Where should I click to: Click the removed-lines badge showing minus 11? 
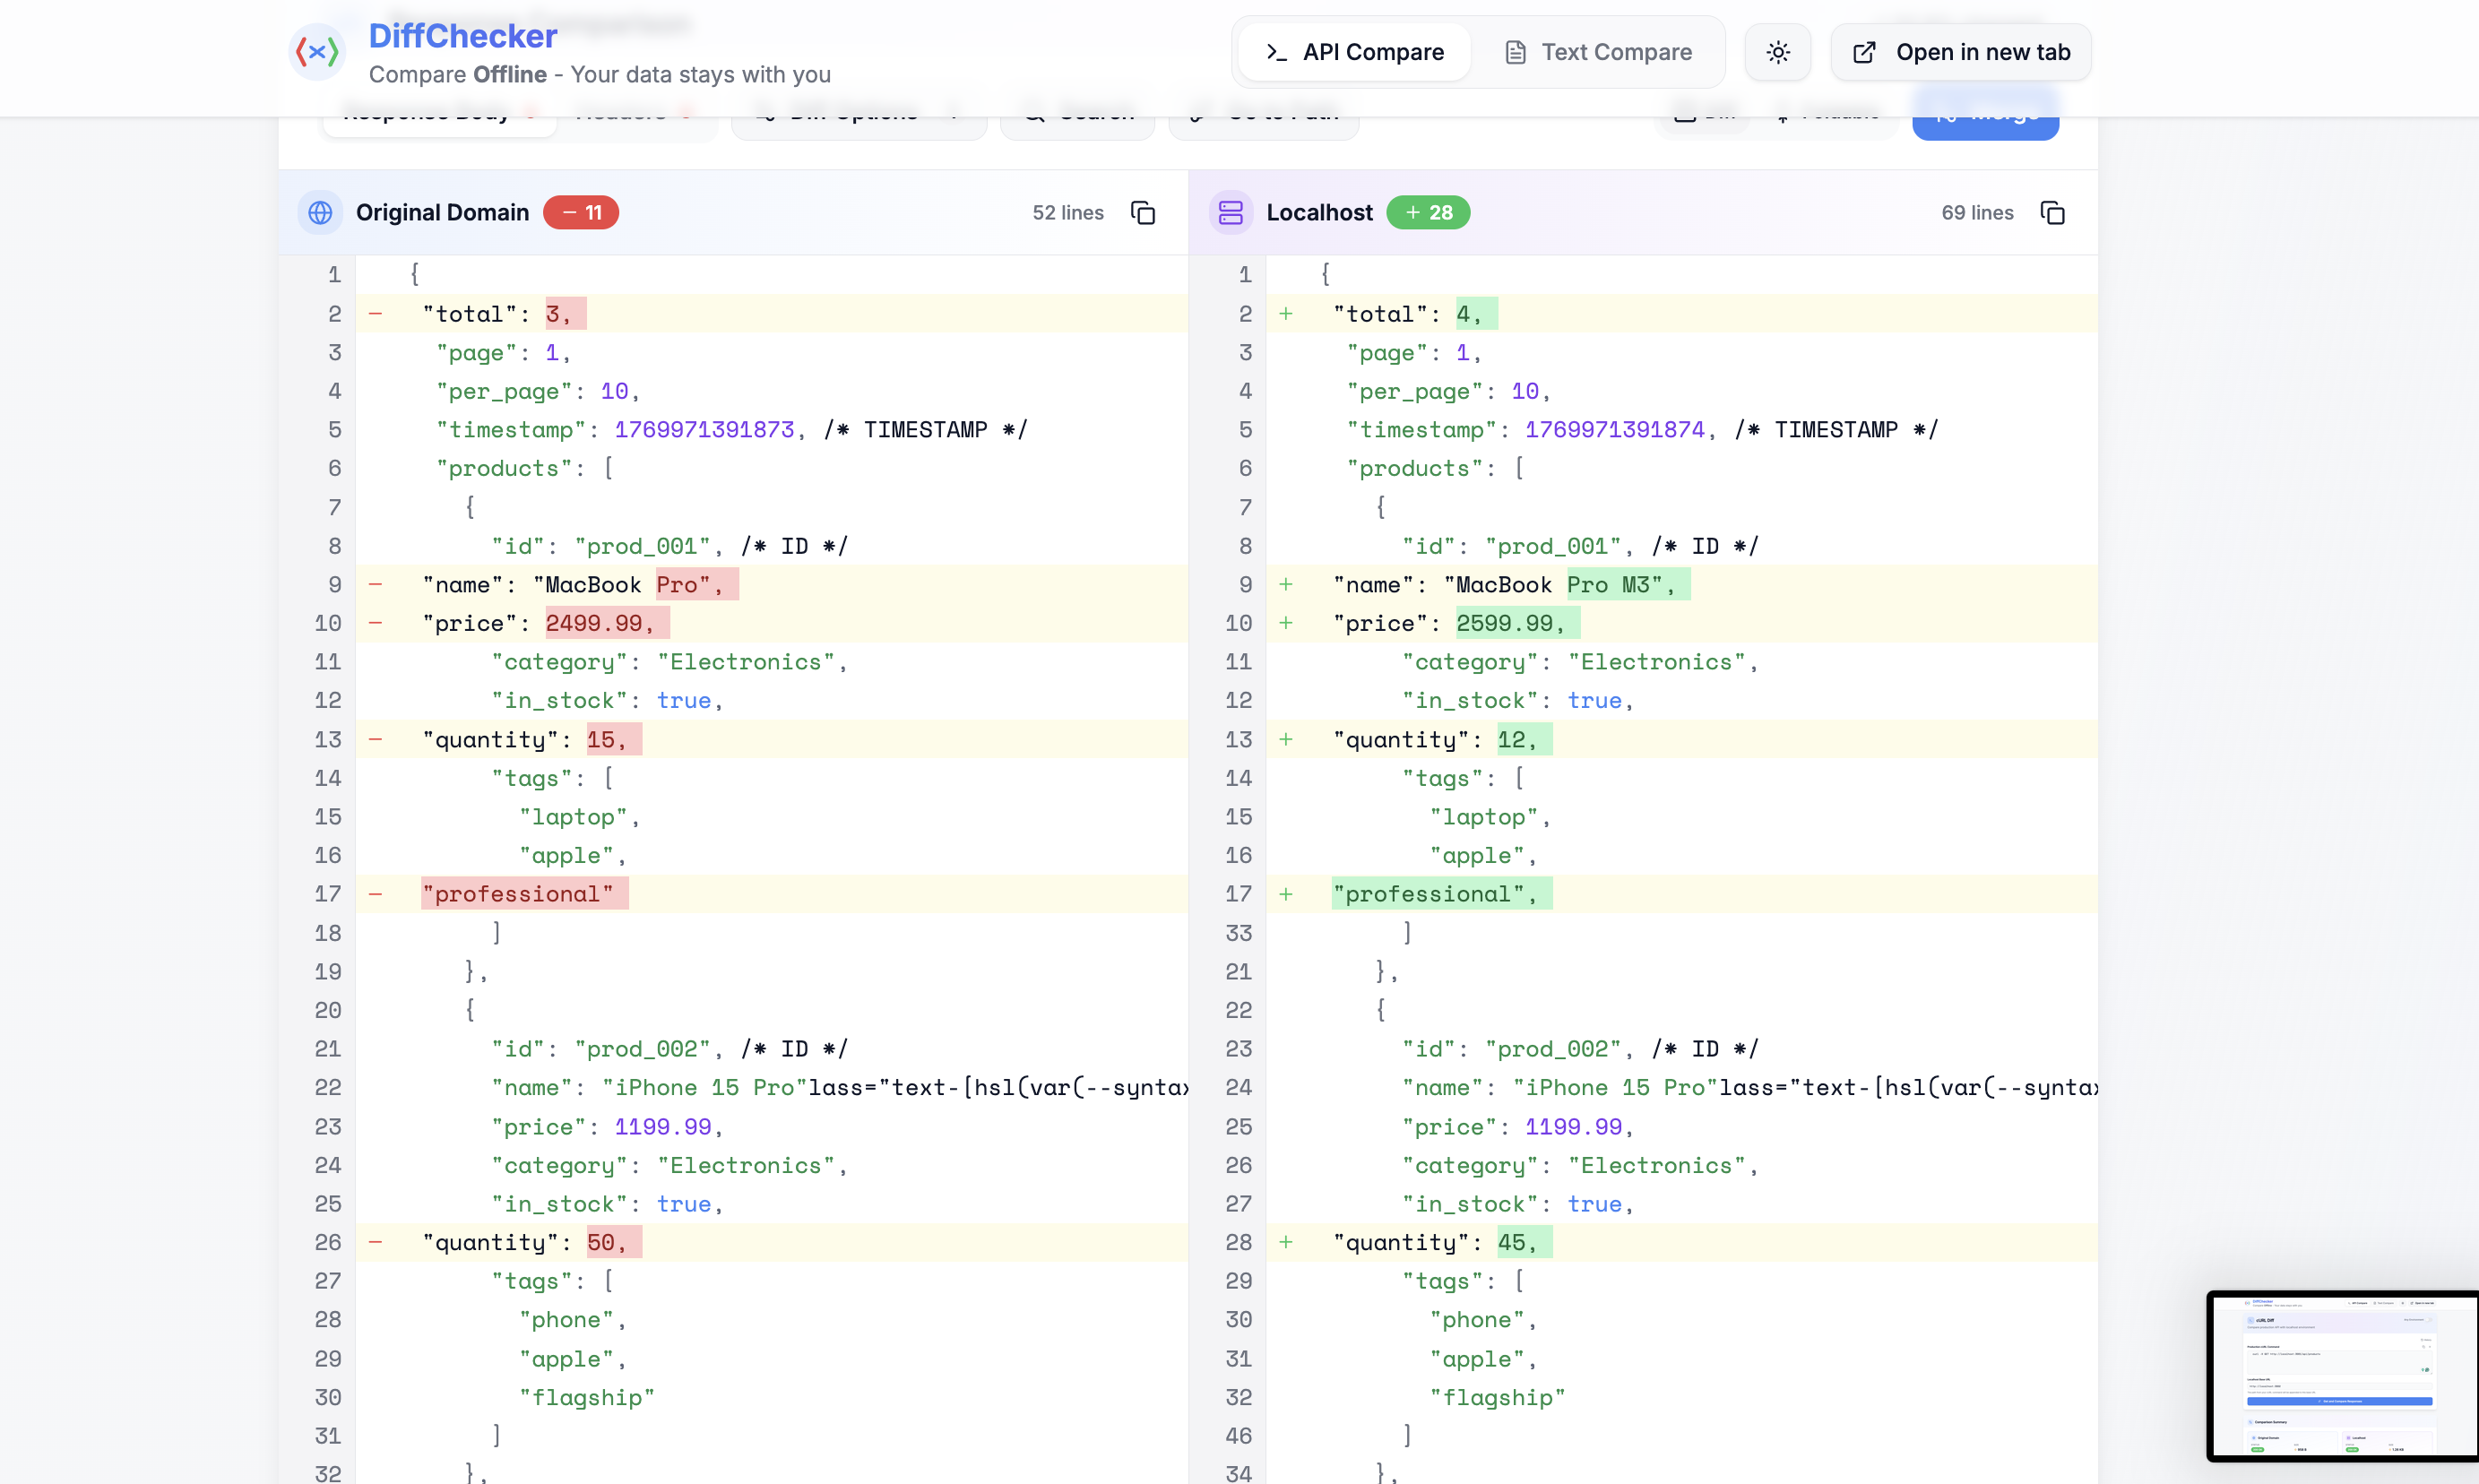click(x=581, y=212)
